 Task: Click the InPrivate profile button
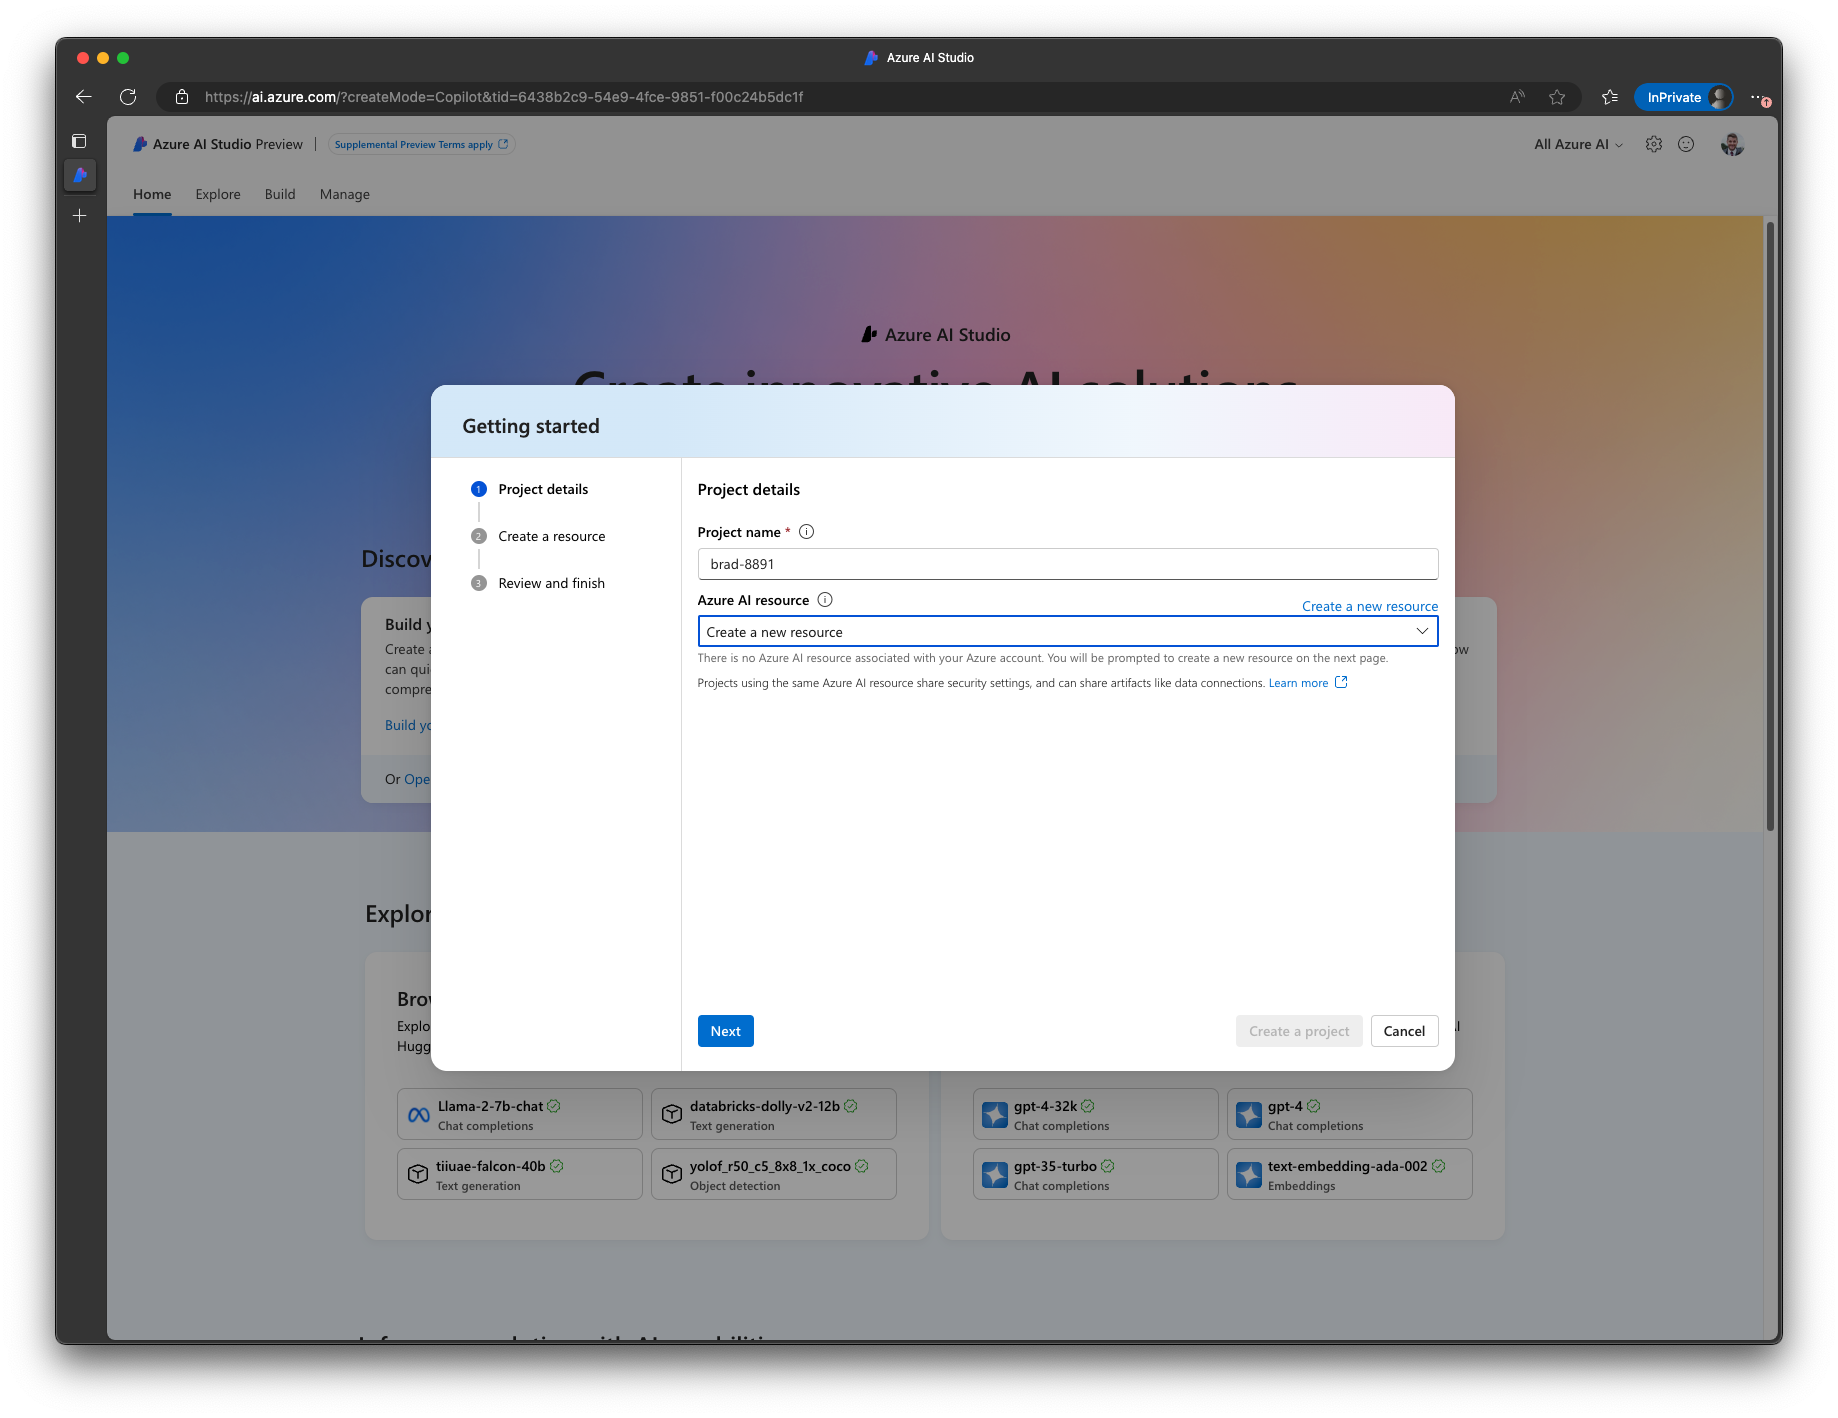click(1684, 97)
